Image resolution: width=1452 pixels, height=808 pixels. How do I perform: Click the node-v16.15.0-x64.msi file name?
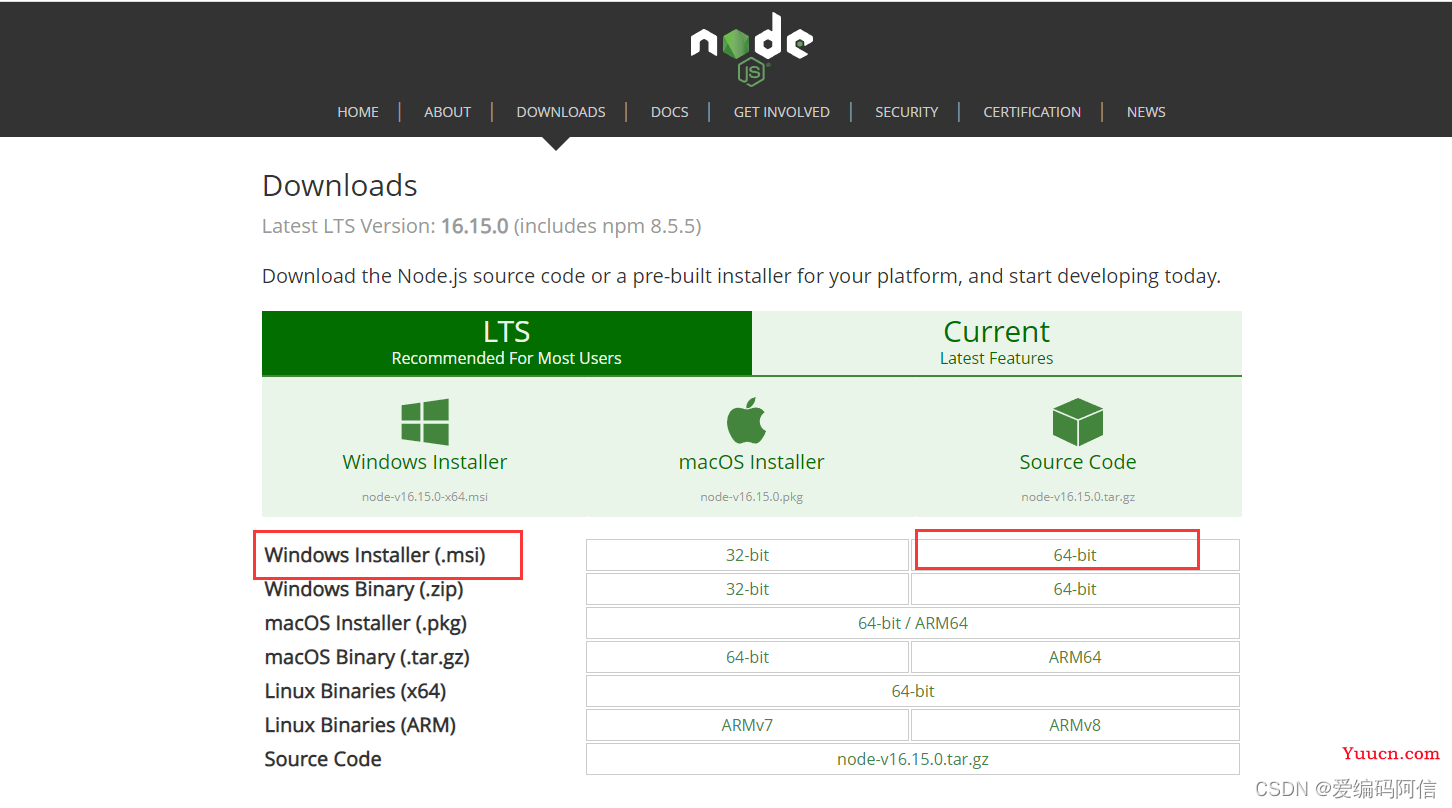point(425,496)
